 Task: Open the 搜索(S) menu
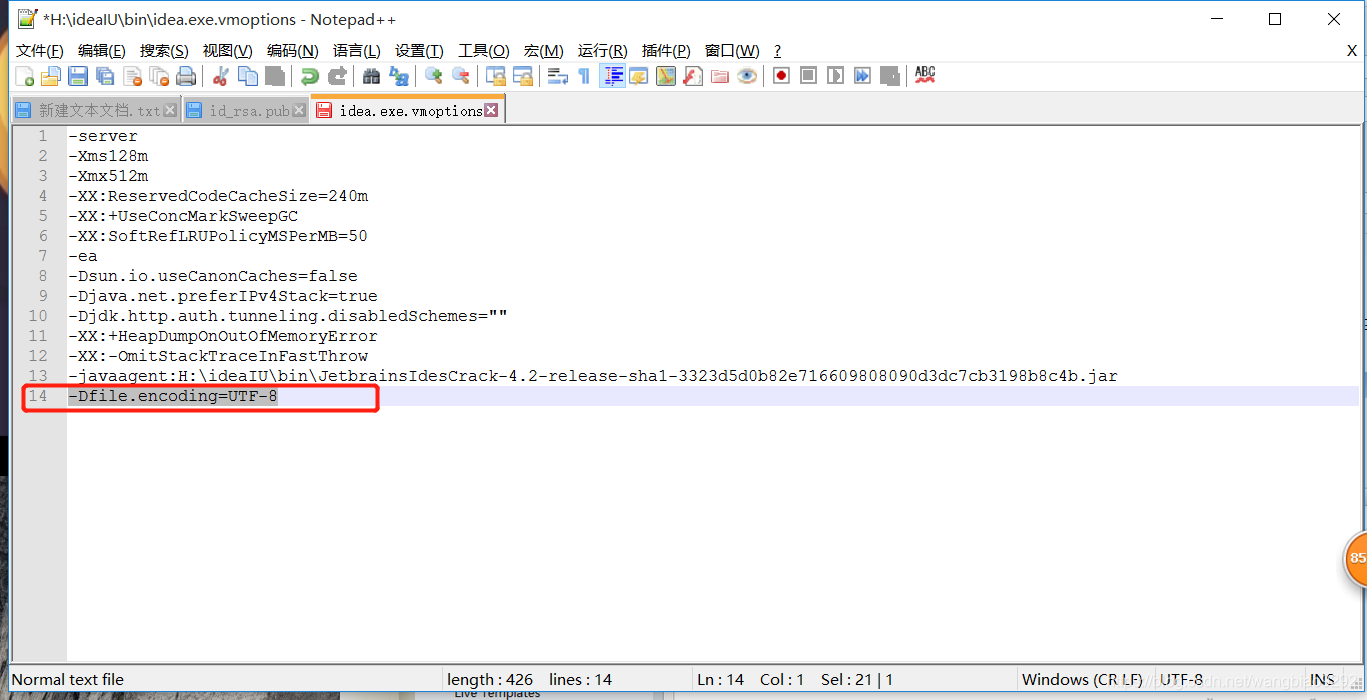(164, 51)
